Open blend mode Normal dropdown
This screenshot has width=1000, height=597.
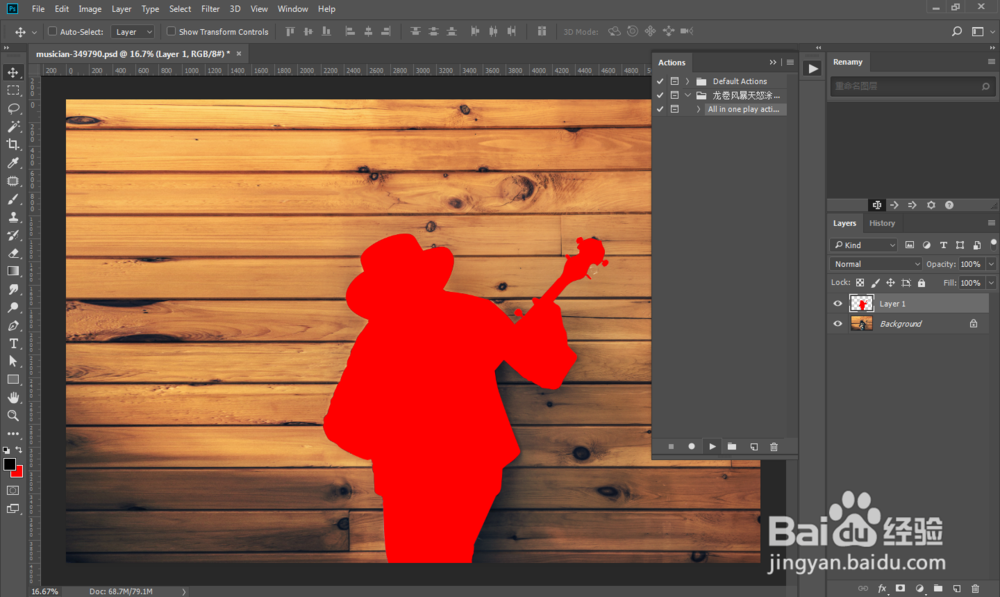pos(876,264)
